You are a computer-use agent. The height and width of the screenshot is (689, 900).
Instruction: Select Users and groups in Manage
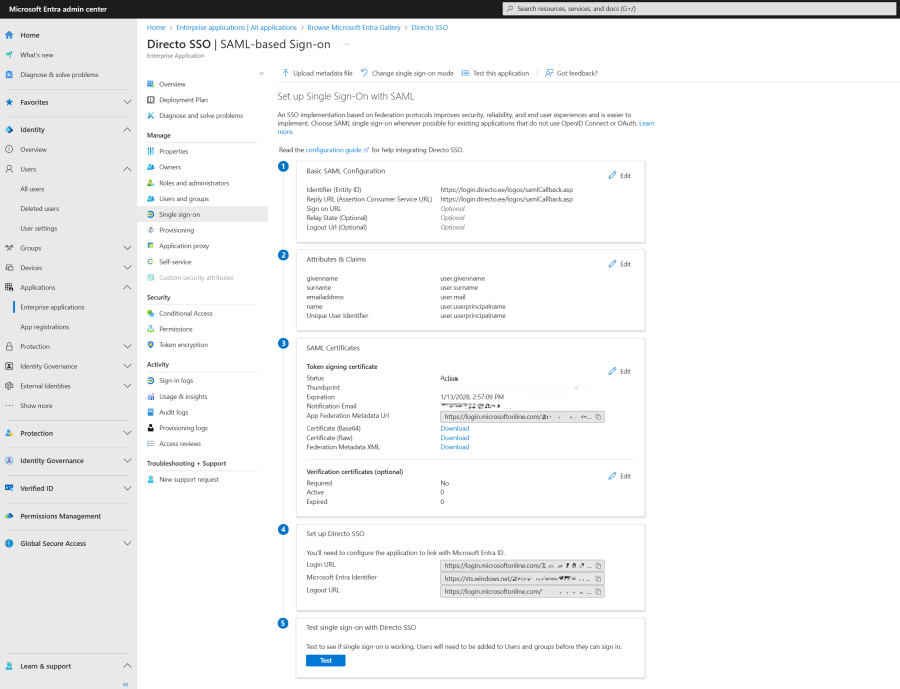[x=183, y=199]
